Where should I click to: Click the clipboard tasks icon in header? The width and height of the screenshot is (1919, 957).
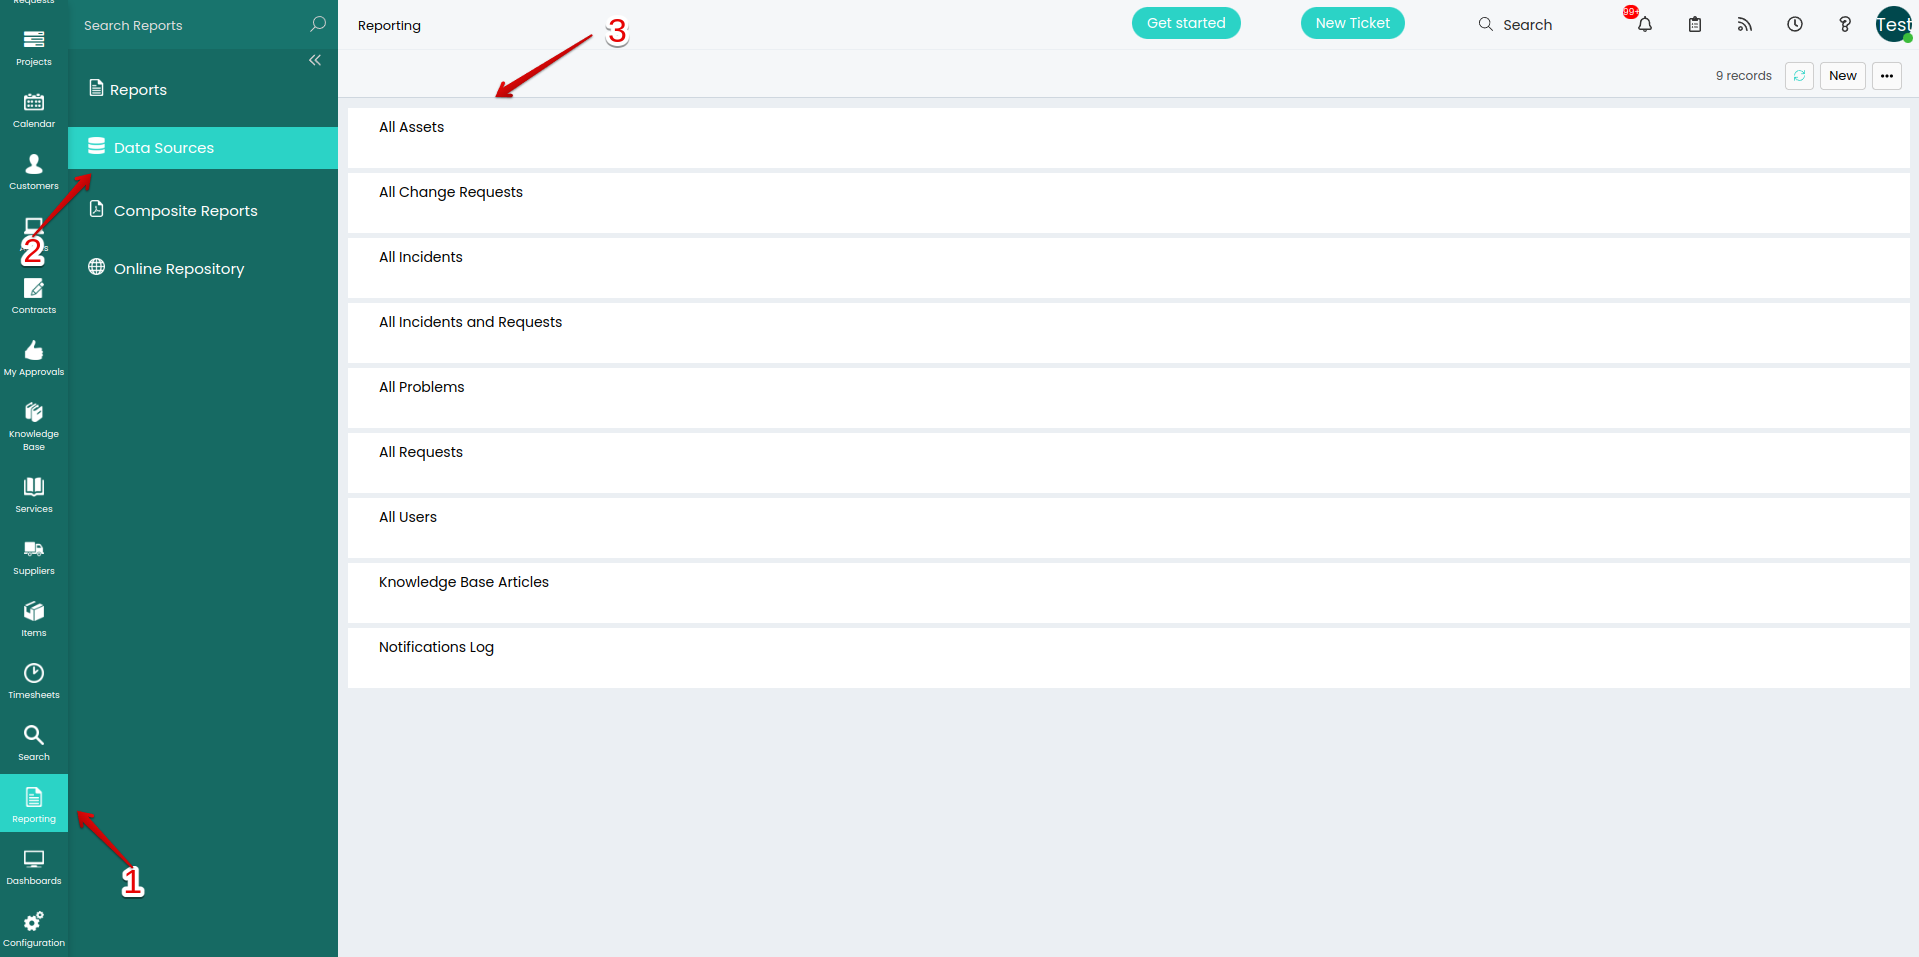1694,25
